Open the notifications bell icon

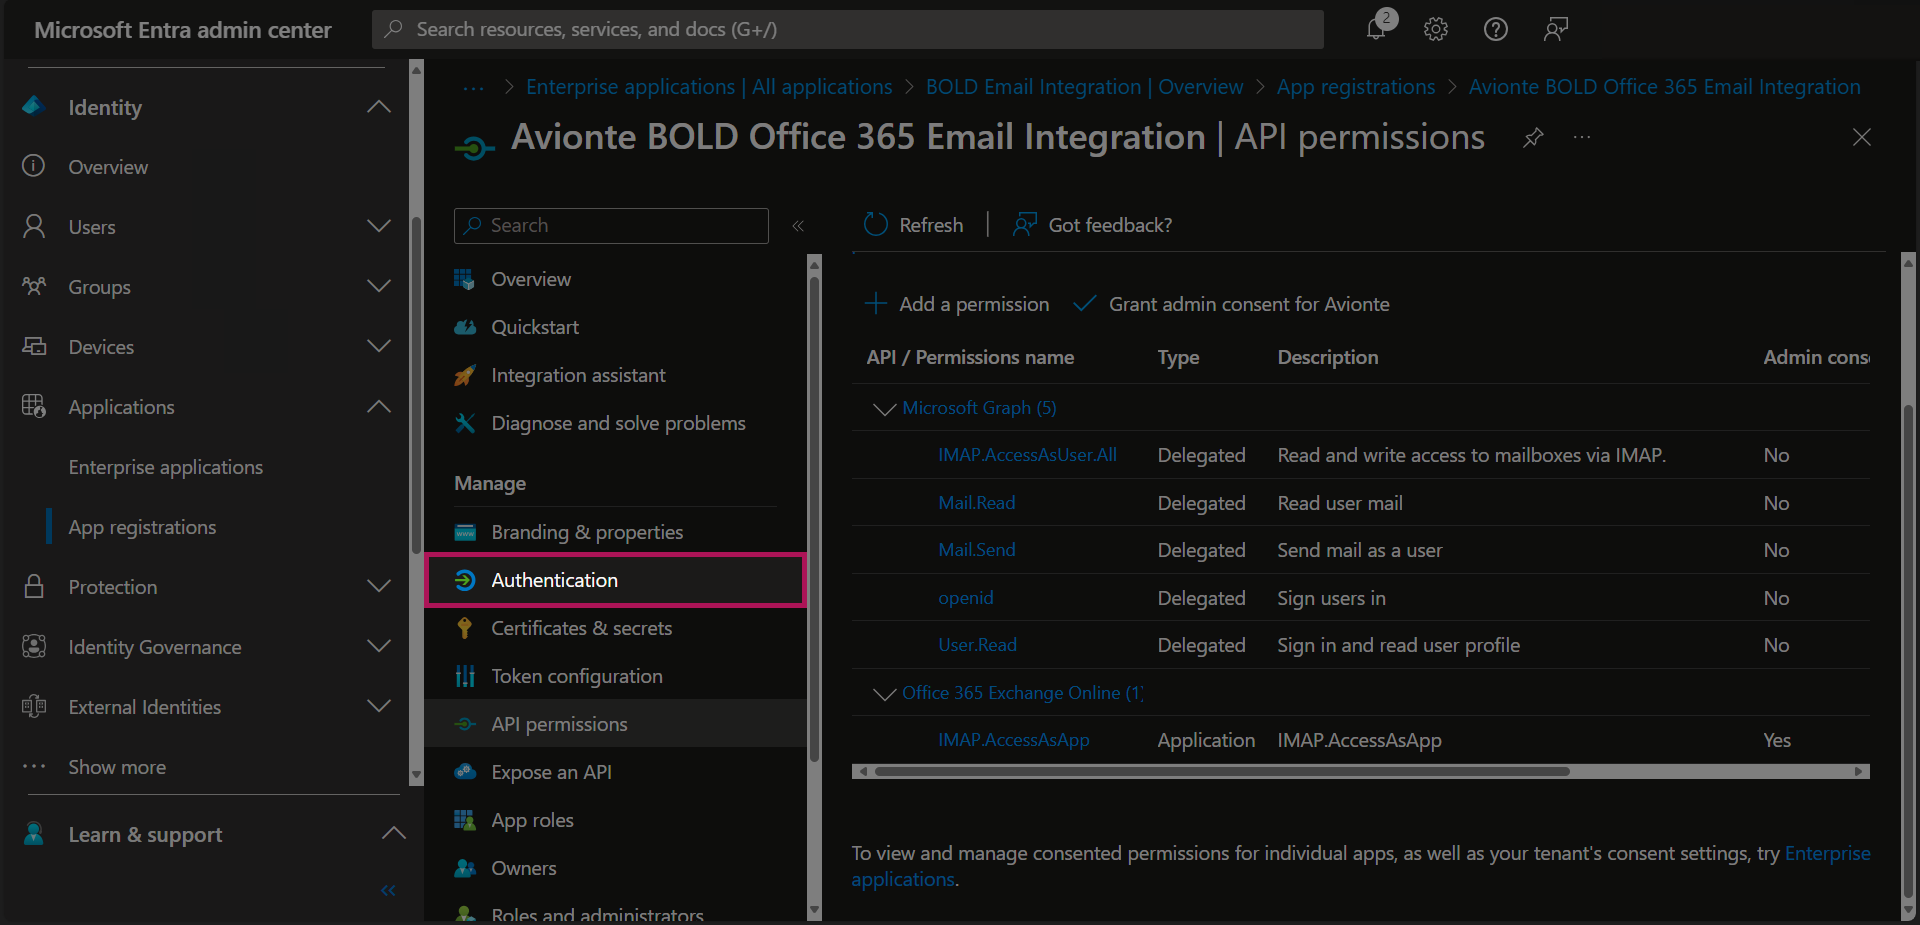point(1377,29)
